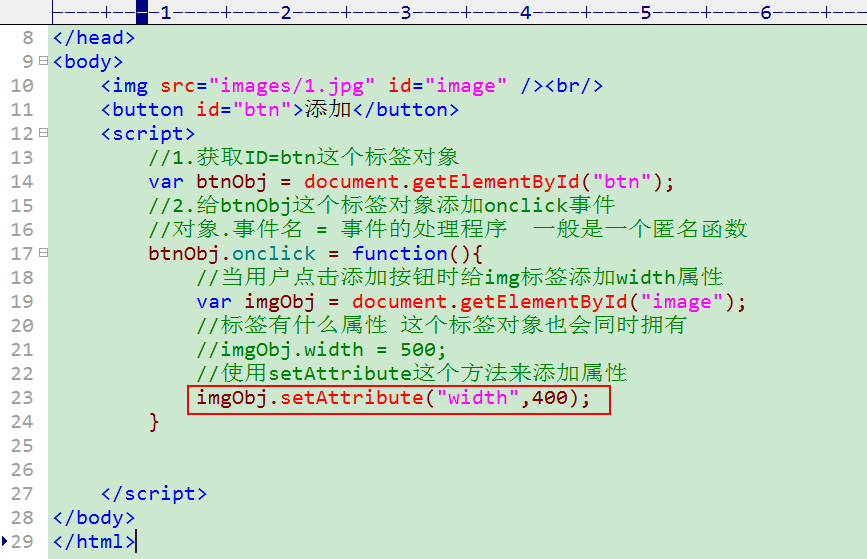Click the closing </html> tag
Screen dimensions: 867x559
coord(94,542)
